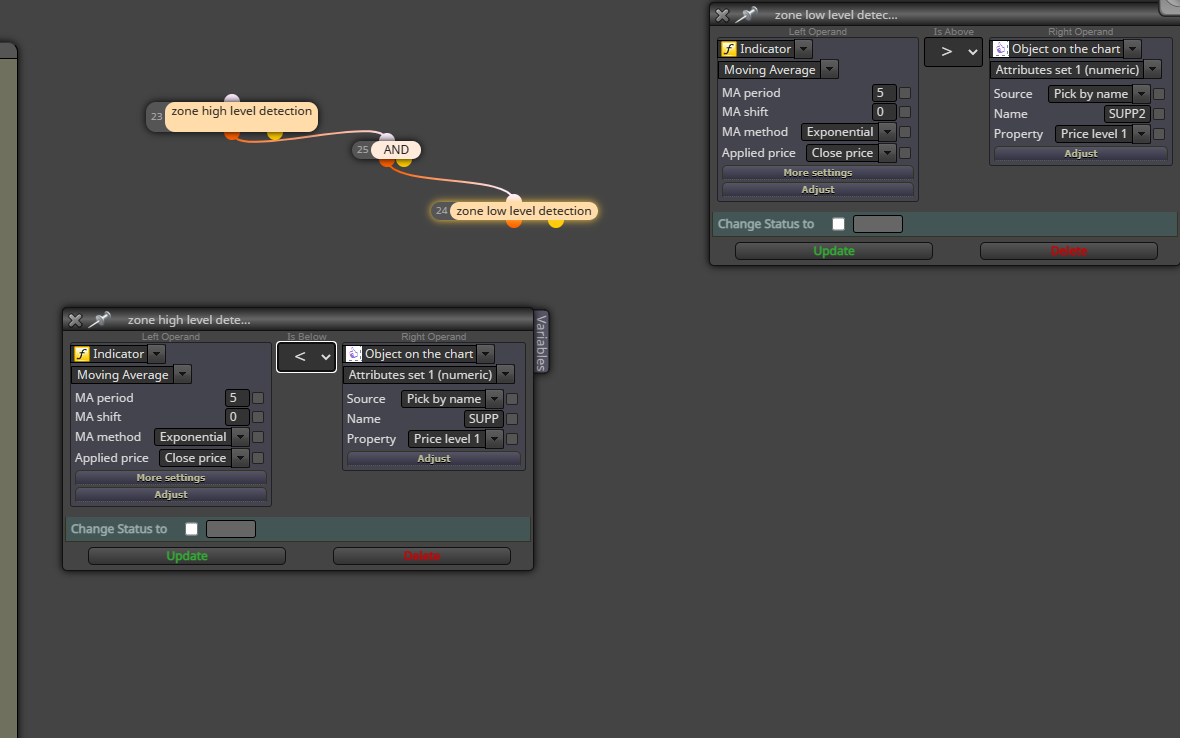Open the Is Above operator dropdown
Viewport: 1180px width, 738px height.
coord(953,52)
